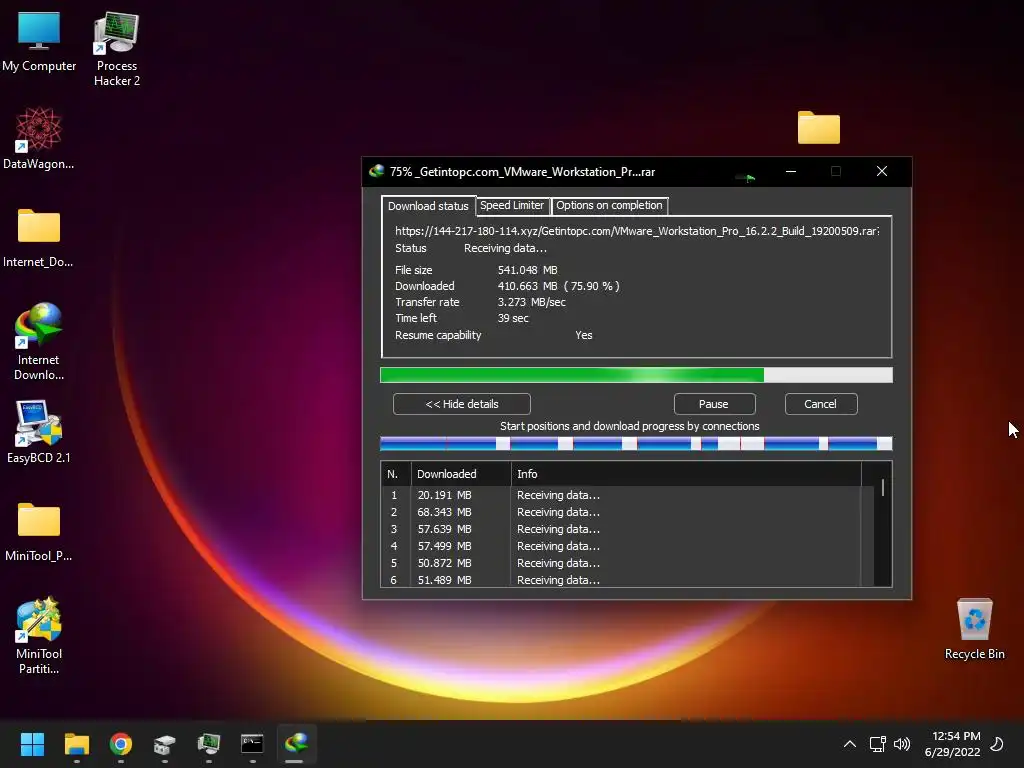This screenshot has width=1024, height=768.
Task: Click the IDM logo in download window title
Action: point(376,171)
